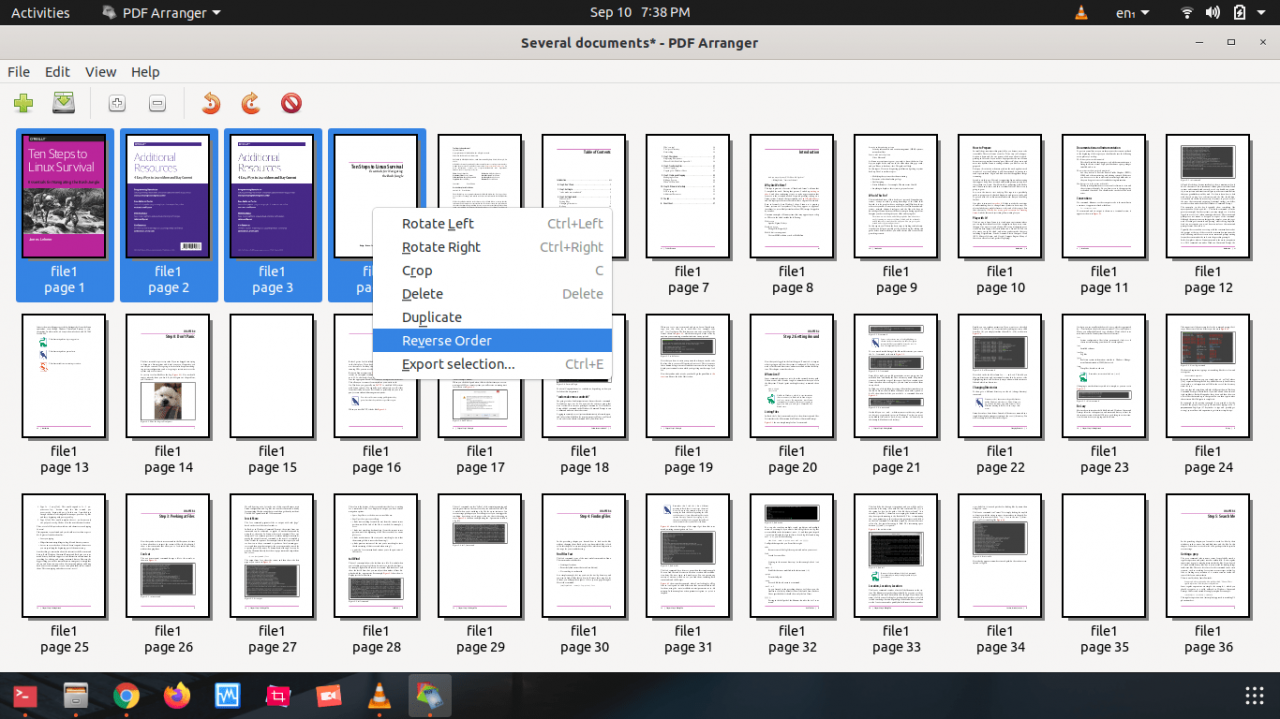Click the green plus import icon

pos(23,102)
